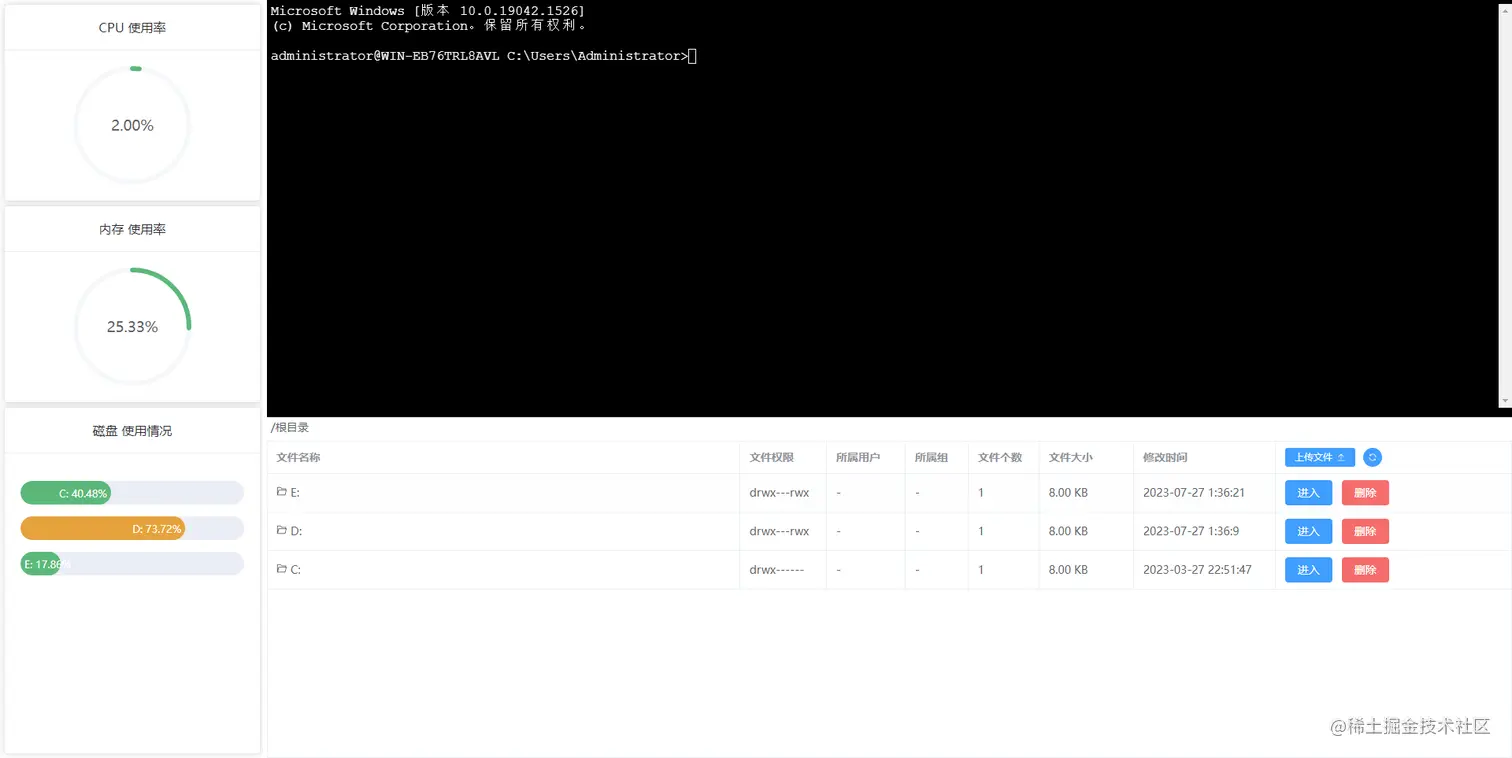Screen dimensions: 1512x758
Task: Click the /根目录 path breadcrumb
Action: pyautogui.click(x=290, y=427)
